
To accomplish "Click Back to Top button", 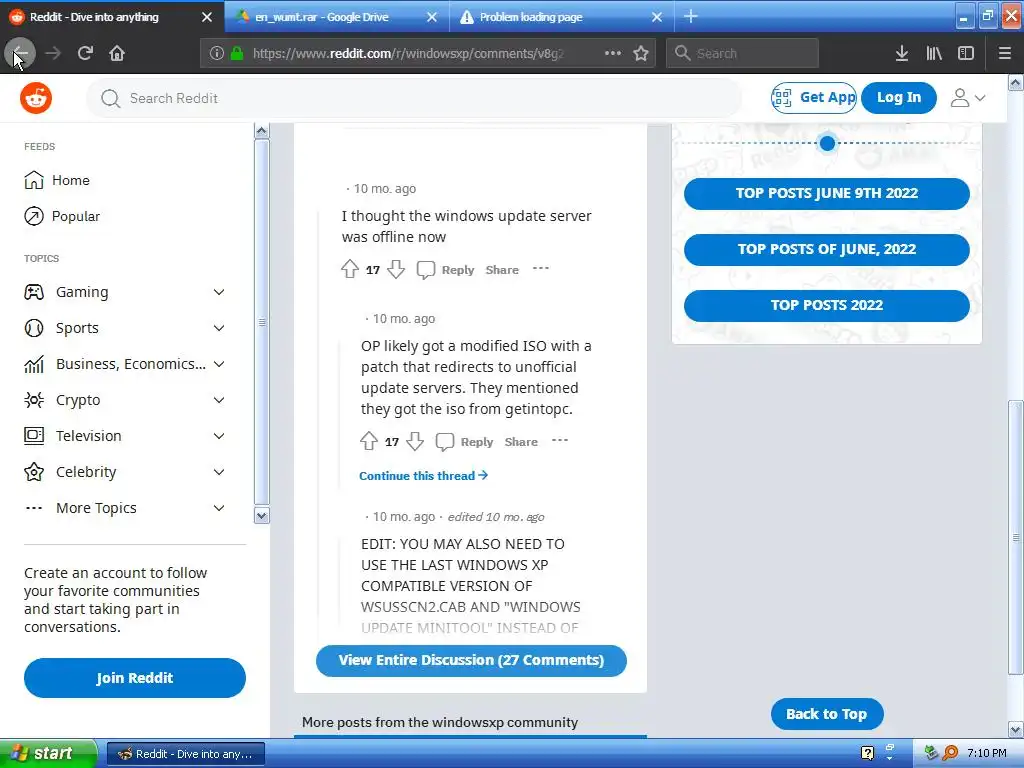I will click(827, 714).
